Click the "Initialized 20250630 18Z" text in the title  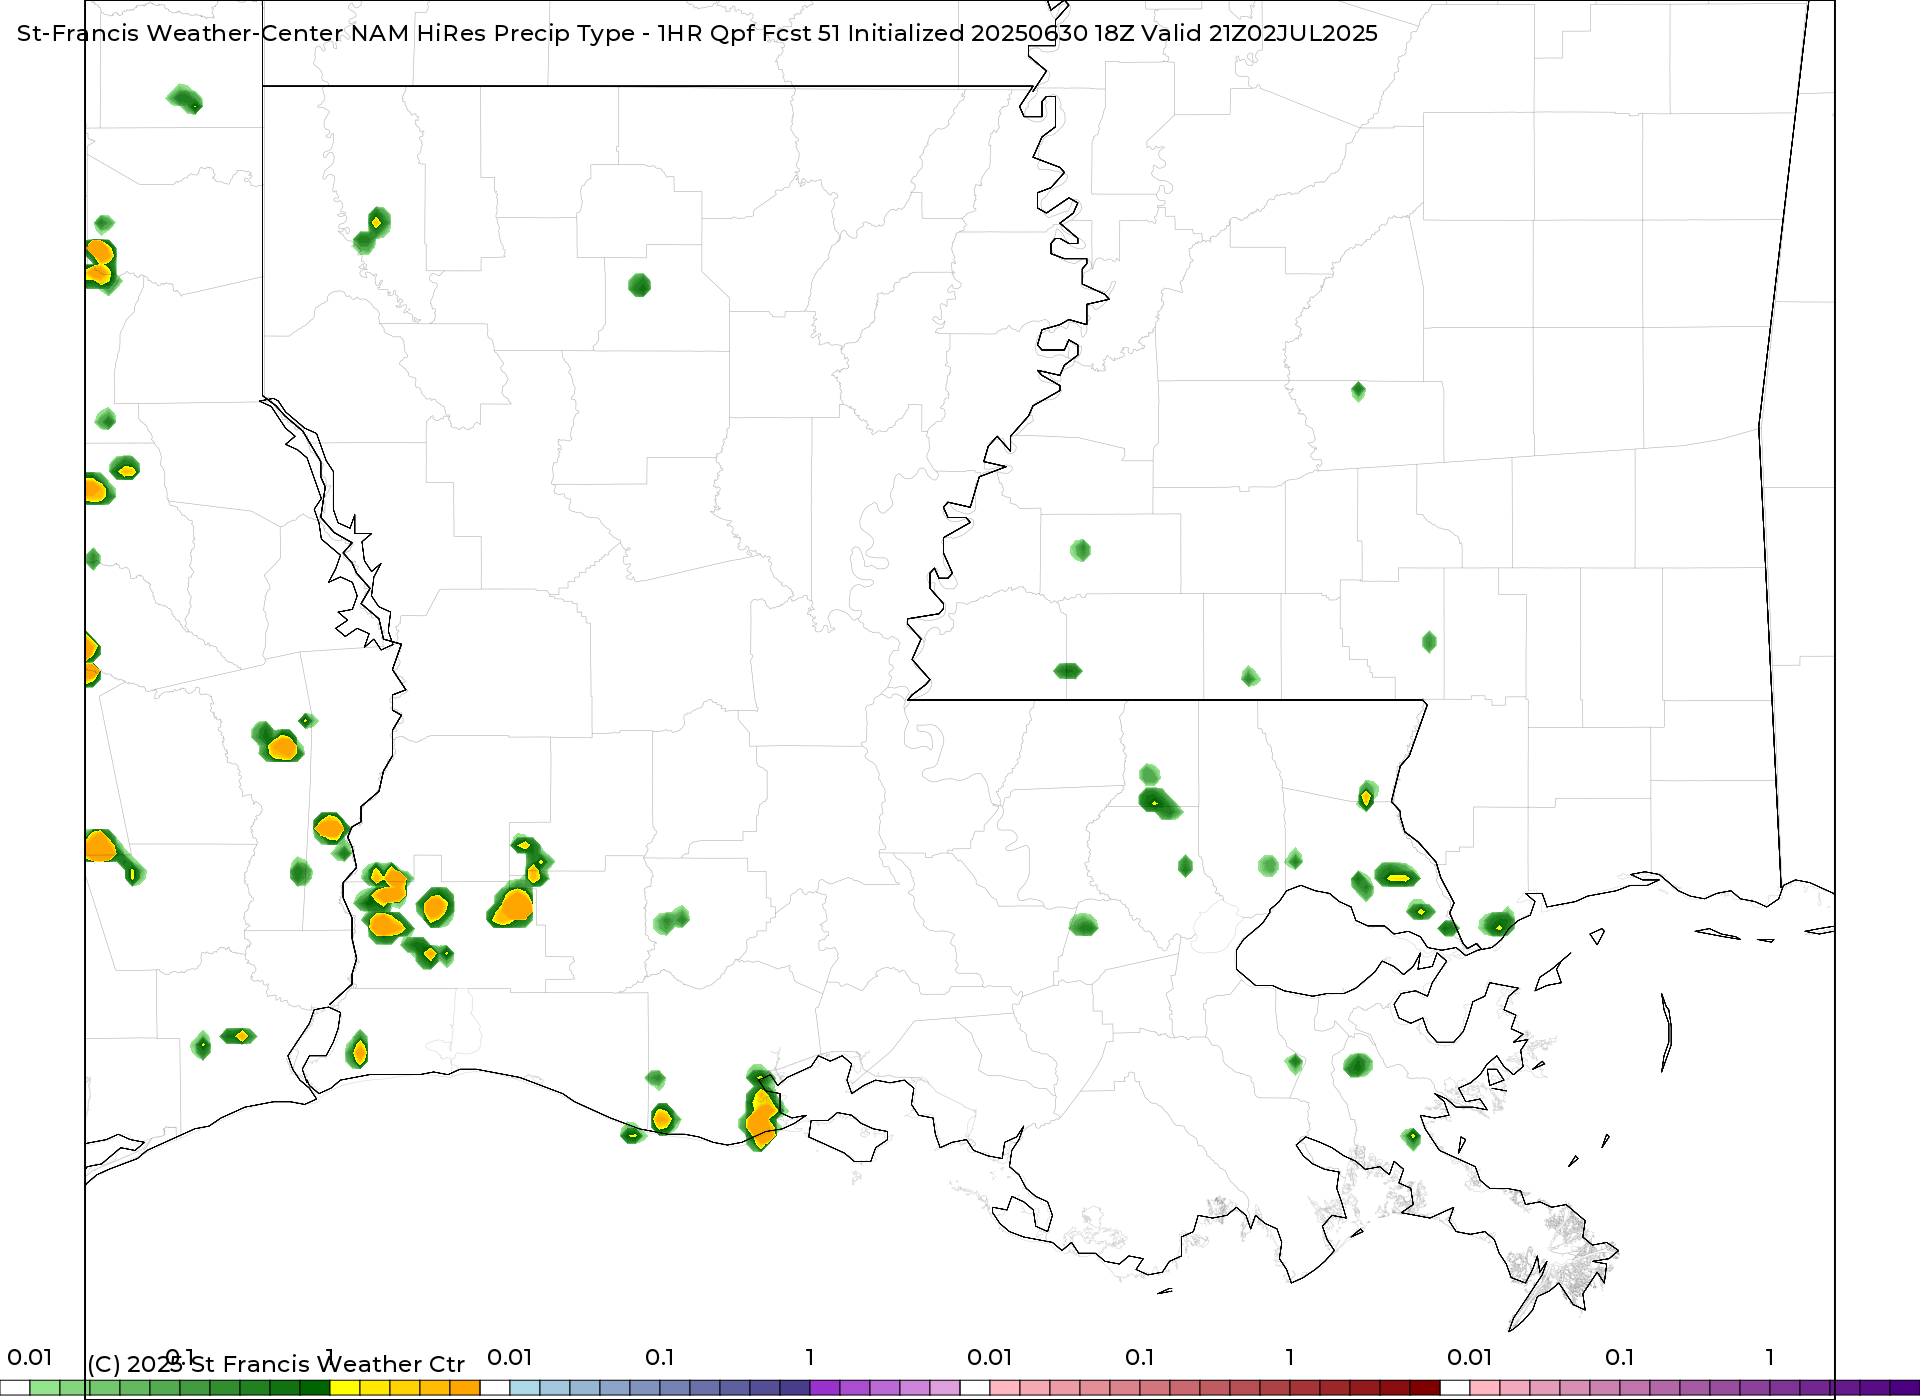[x=991, y=33]
